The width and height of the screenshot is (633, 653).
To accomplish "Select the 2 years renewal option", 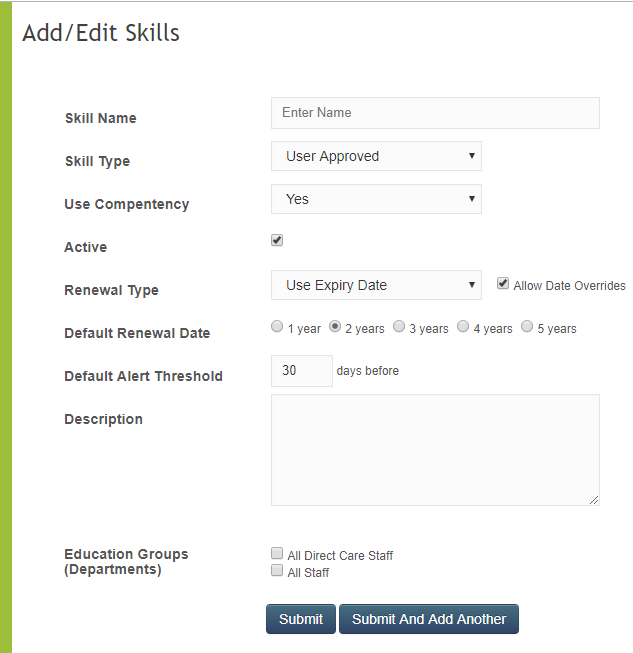I will 335,326.
